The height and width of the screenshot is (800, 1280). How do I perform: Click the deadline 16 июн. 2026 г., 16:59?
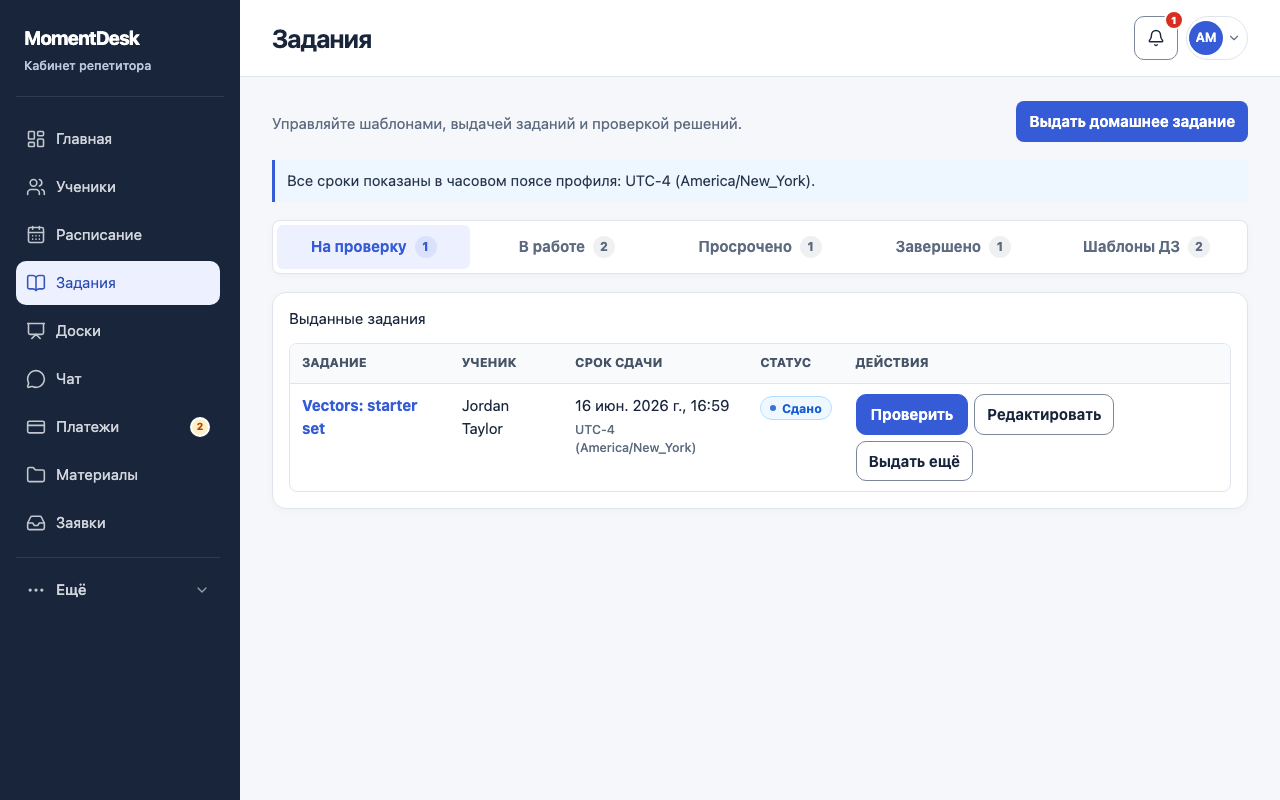(x=652, y=406)
